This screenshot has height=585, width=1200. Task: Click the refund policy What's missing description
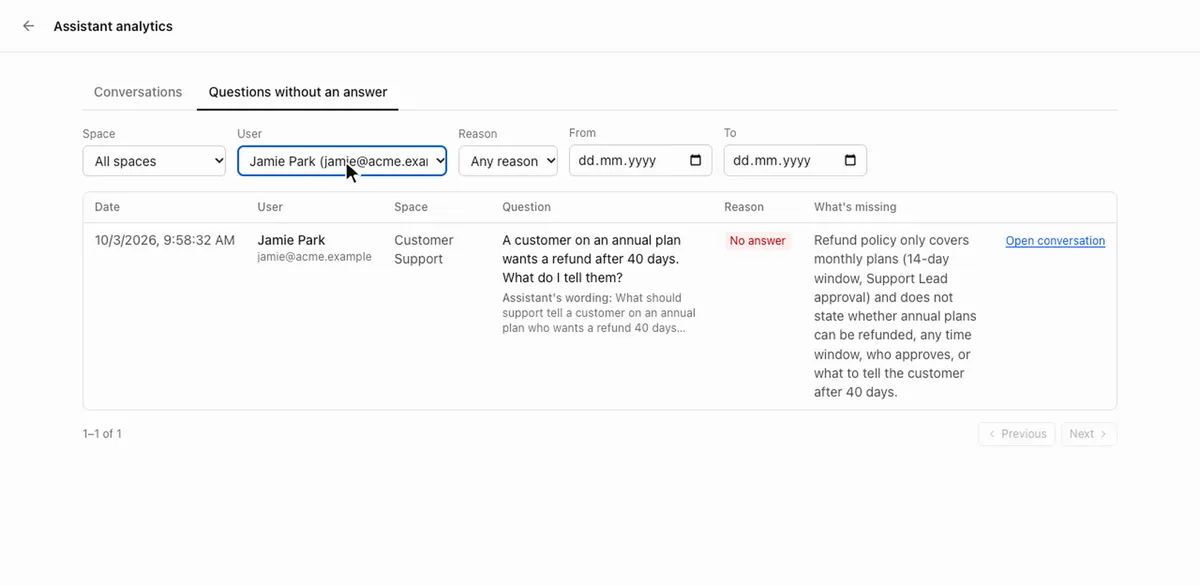[x=895, y=316]
